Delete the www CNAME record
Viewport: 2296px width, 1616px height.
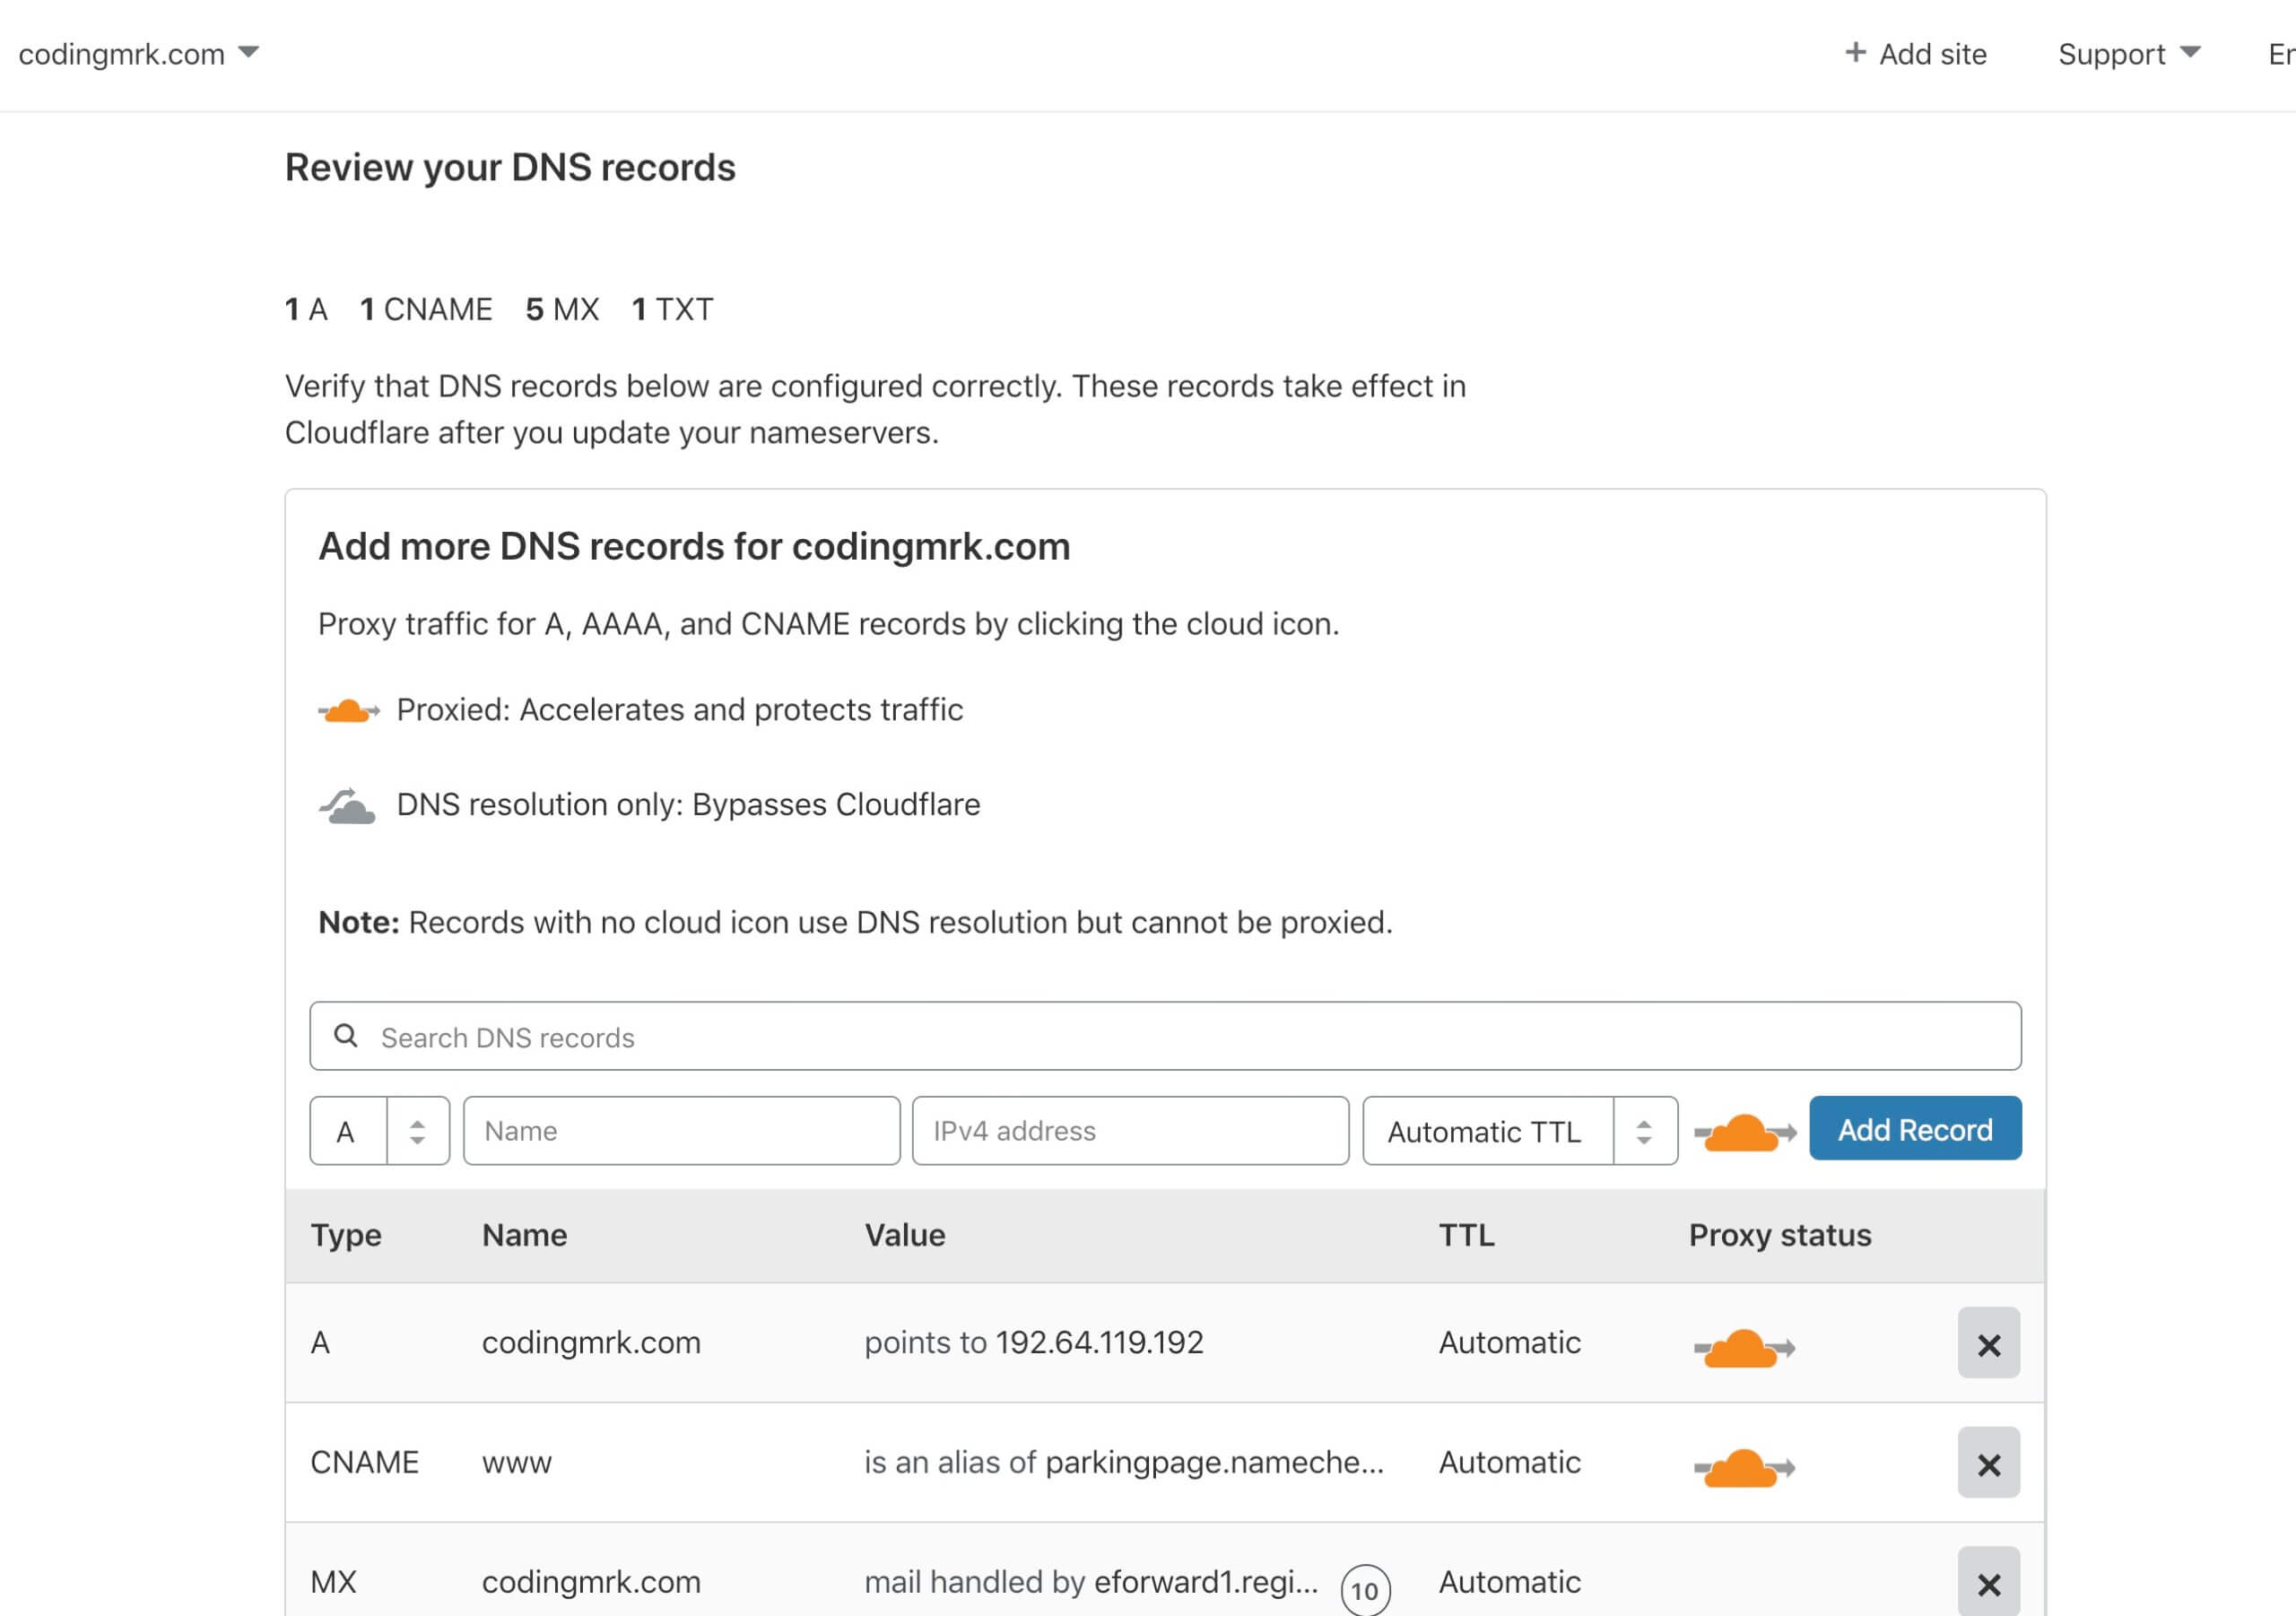[1988, 1463]
